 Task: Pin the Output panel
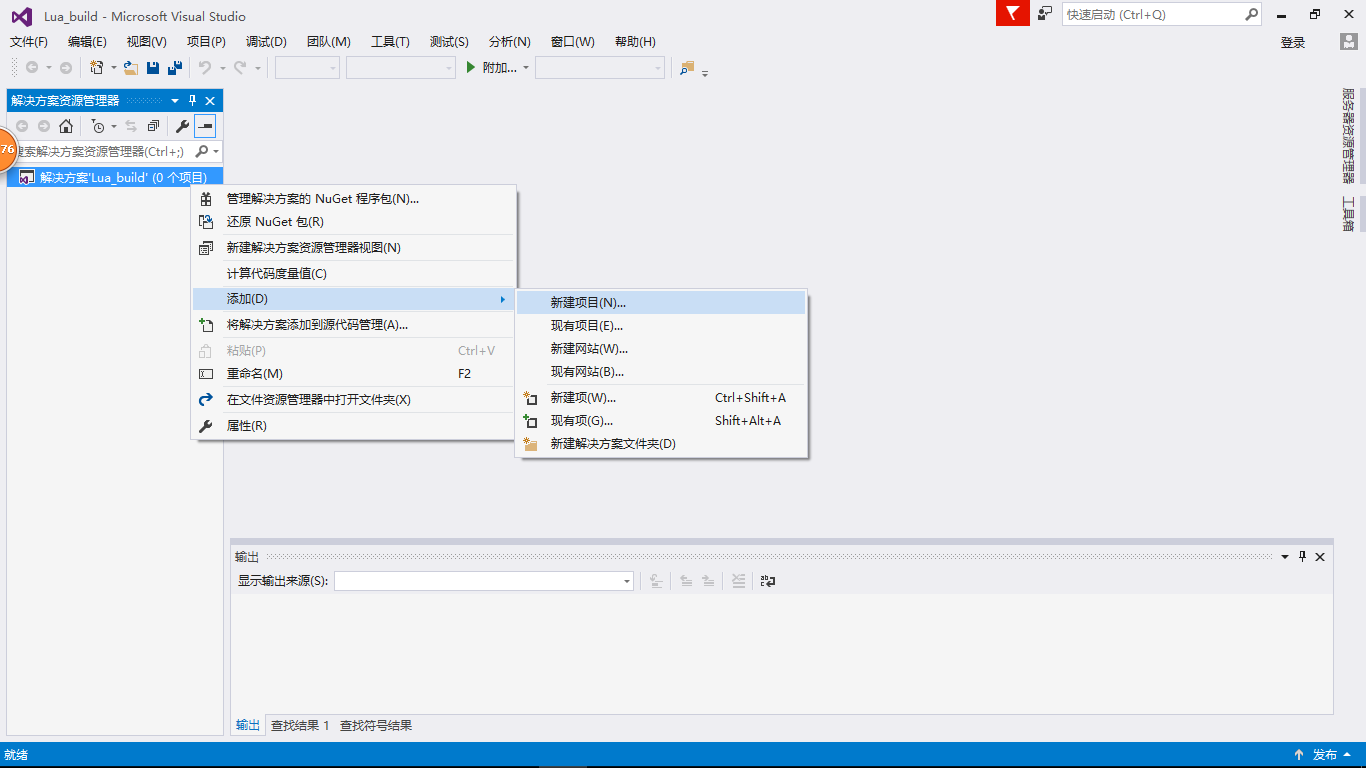point(1302,557)
